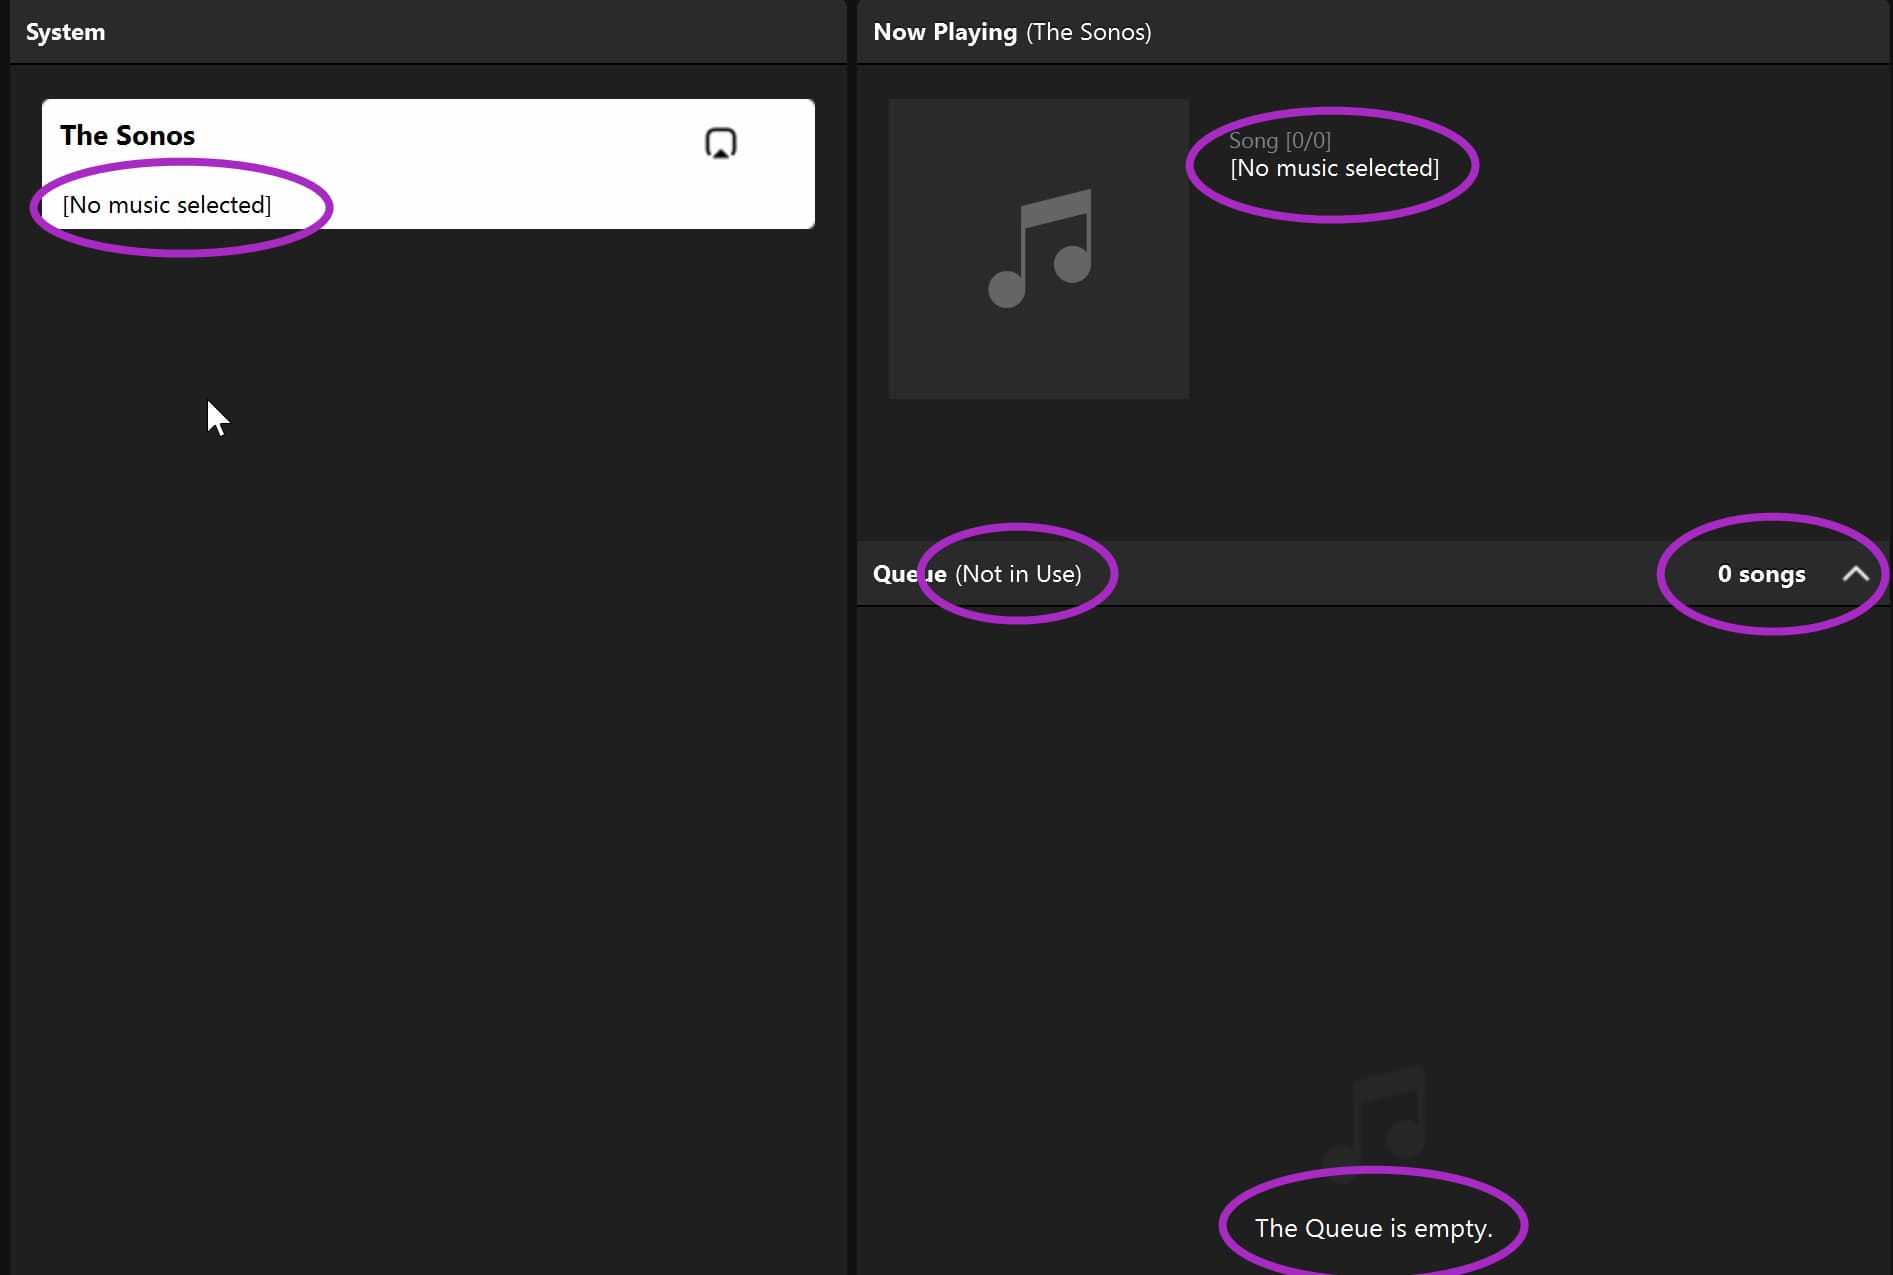The height and width of the screenshot is (1275, 1893).
Task: Click [No music selected] in The Sonos card
Action: click(x=167, y=205)
